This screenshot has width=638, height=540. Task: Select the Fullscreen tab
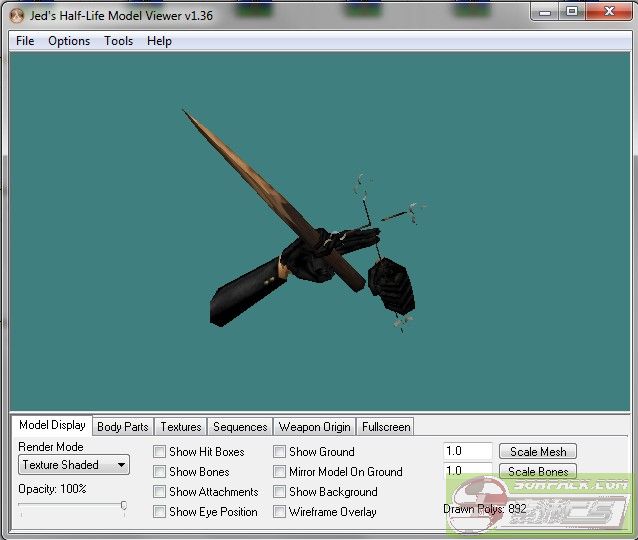(x=386, y=427)
